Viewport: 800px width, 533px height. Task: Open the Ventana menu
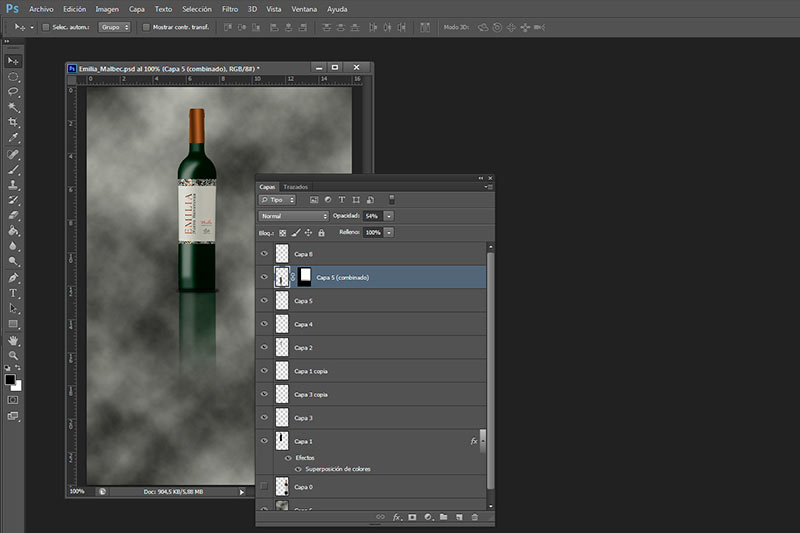tap(304, 9)
